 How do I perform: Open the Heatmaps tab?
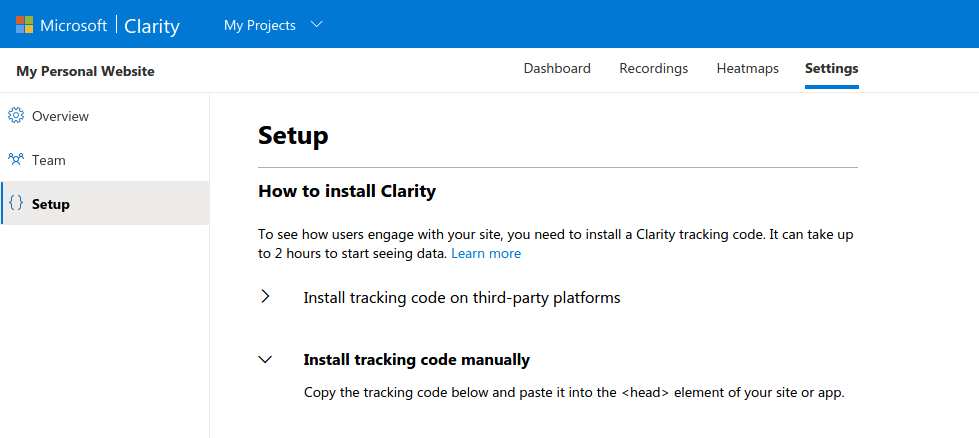pos(747,69)
